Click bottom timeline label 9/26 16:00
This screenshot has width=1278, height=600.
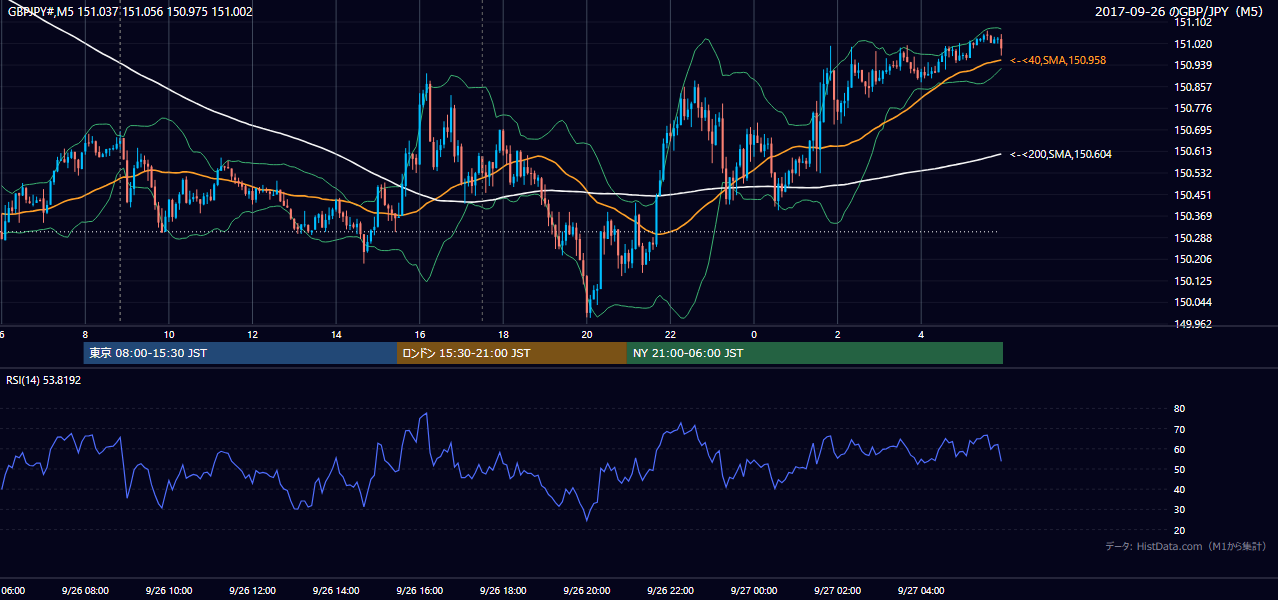point(418,591)
